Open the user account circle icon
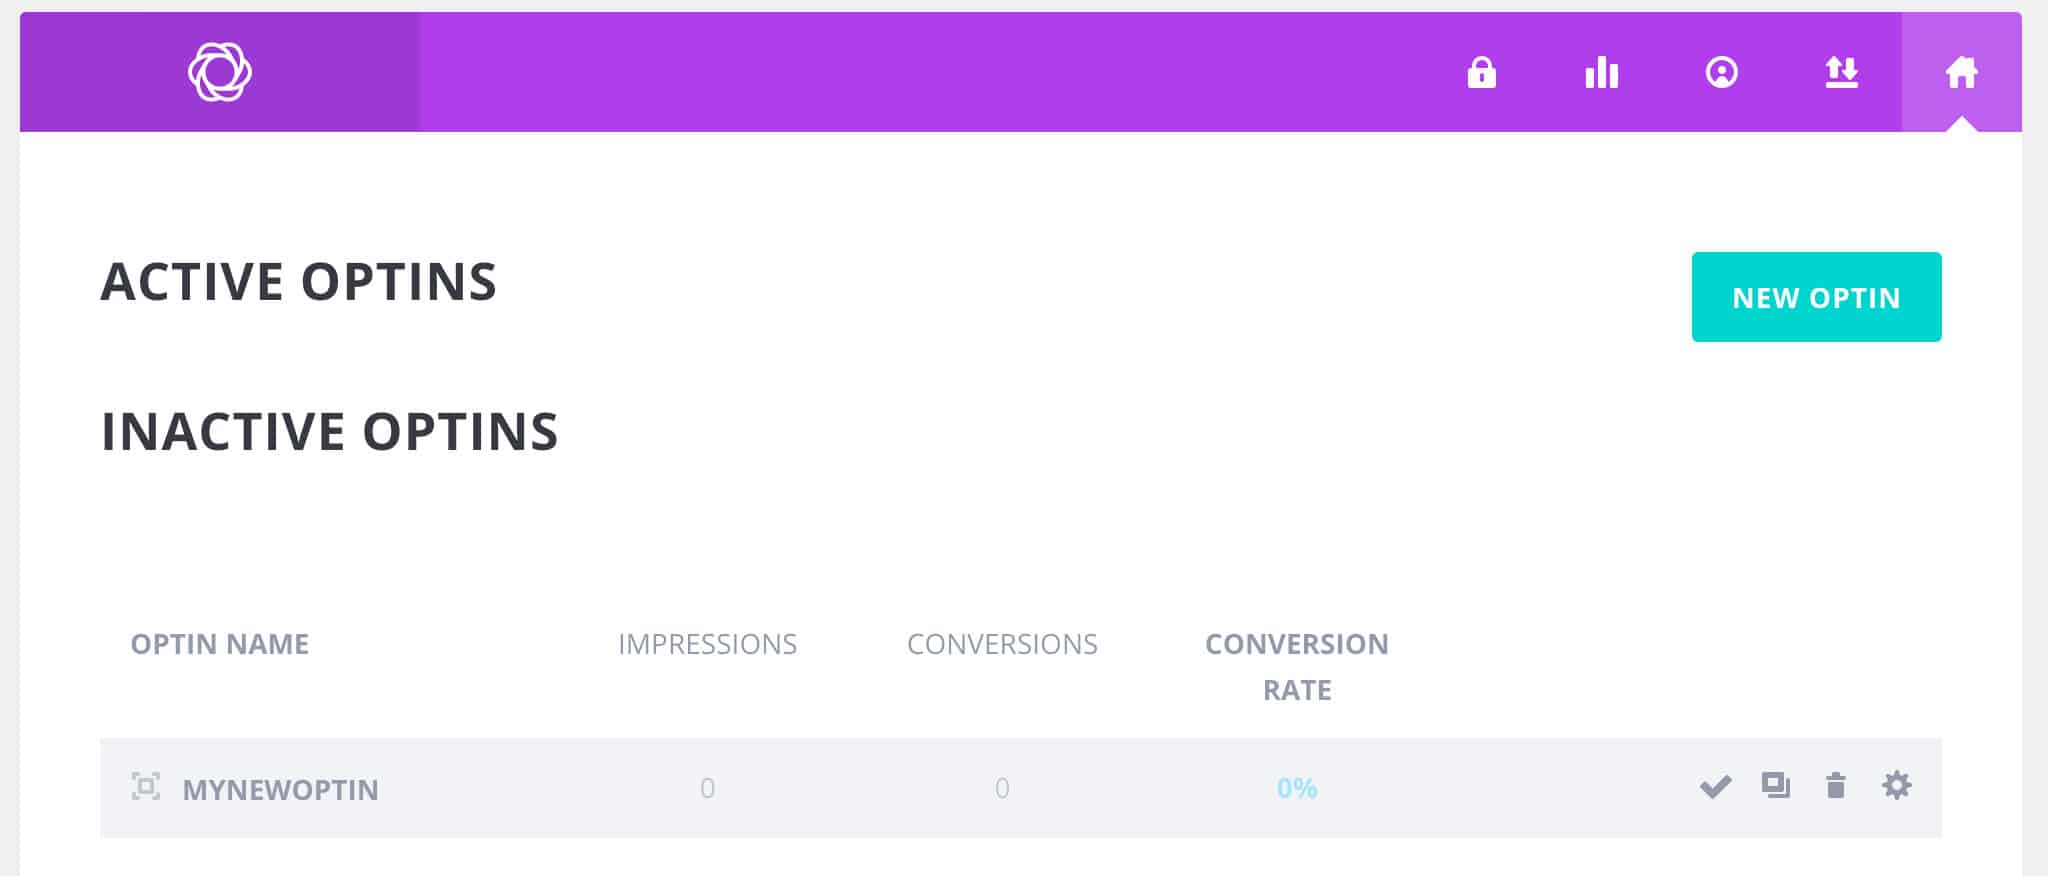 (x=1721, y=72)
